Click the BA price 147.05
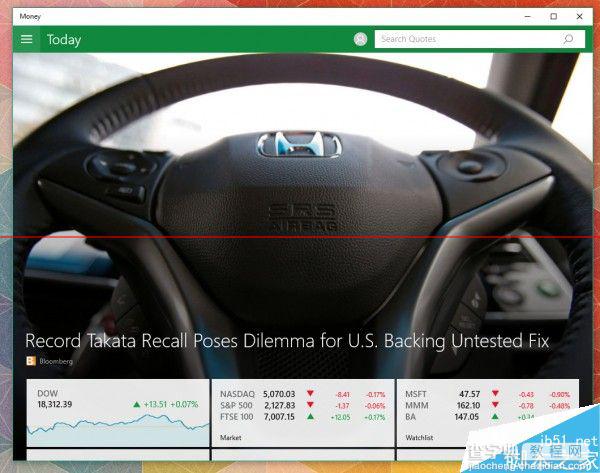Image resolution: width=600 pixels, height=473 pixels. coord(466,417)
